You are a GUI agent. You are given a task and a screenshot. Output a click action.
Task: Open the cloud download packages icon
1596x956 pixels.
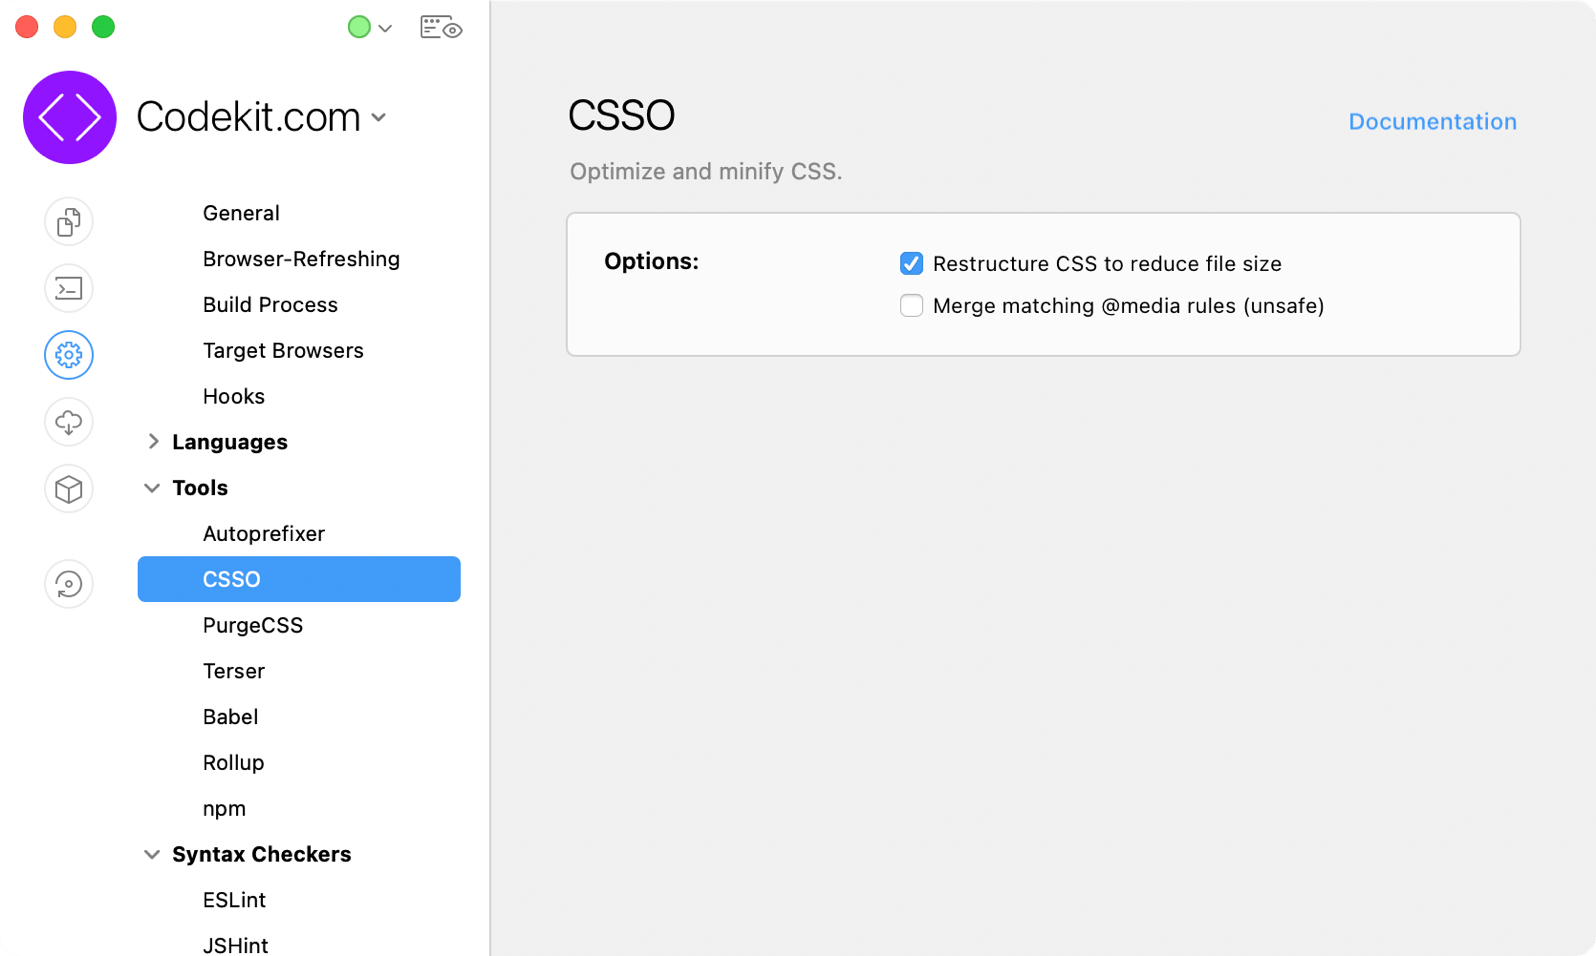[69, 422]
